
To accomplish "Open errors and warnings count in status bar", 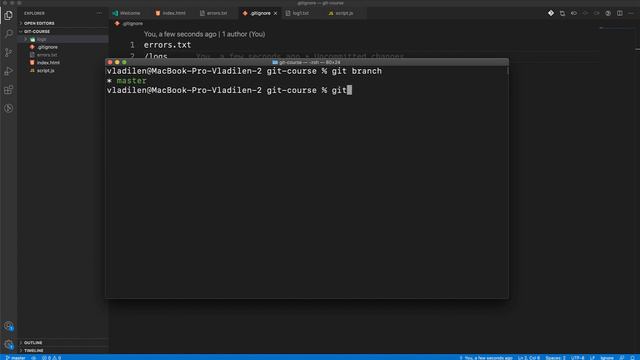I will point(51,358).
